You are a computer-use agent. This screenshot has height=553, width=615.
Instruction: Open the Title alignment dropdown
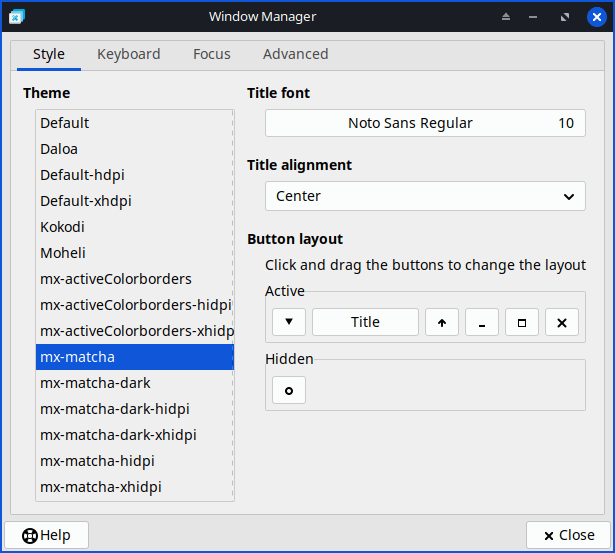[x=425, y=196]
